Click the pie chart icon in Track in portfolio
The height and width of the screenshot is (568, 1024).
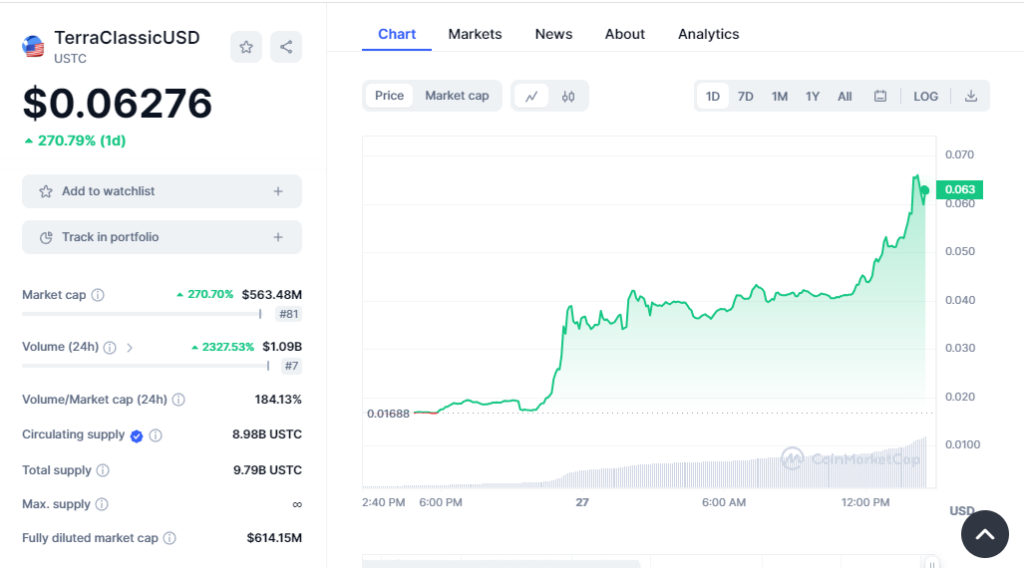[46, 237]
